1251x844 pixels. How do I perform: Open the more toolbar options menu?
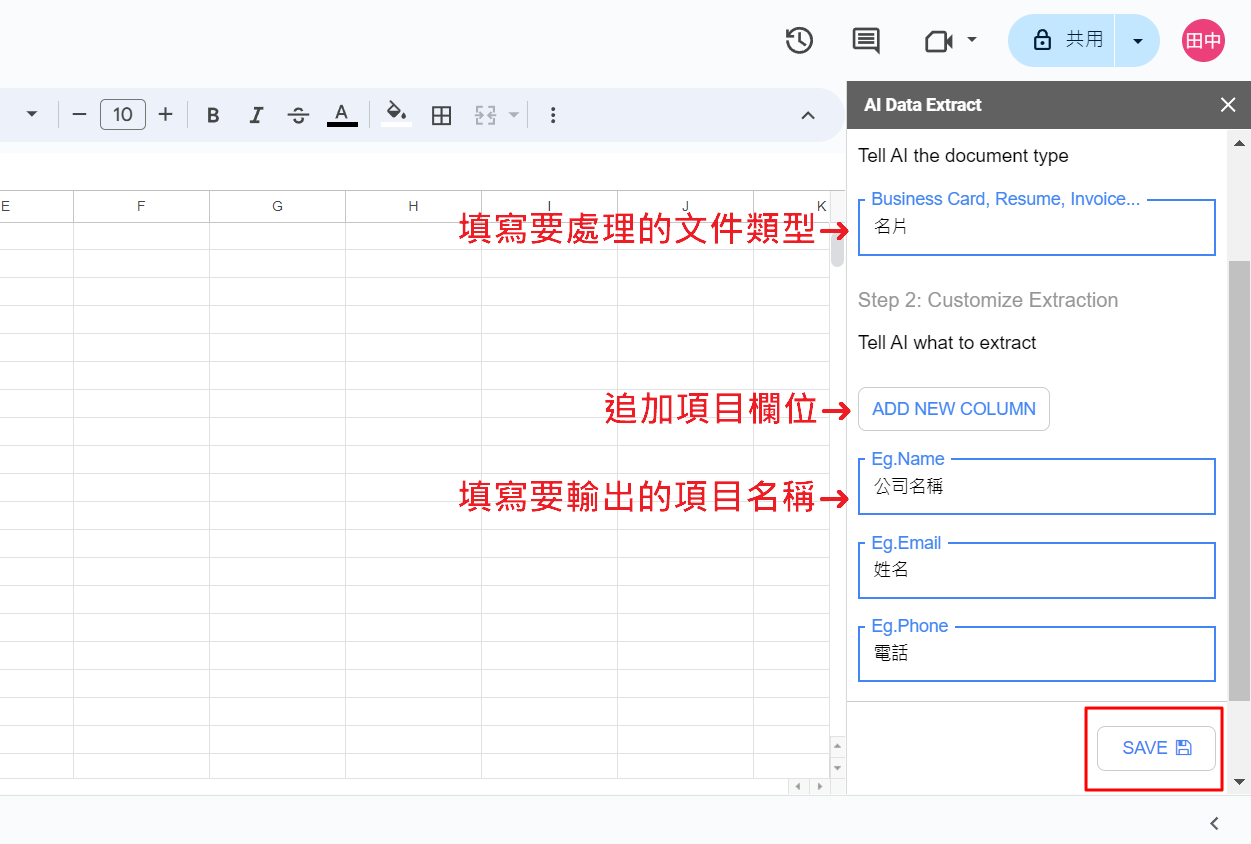point(553,114)
